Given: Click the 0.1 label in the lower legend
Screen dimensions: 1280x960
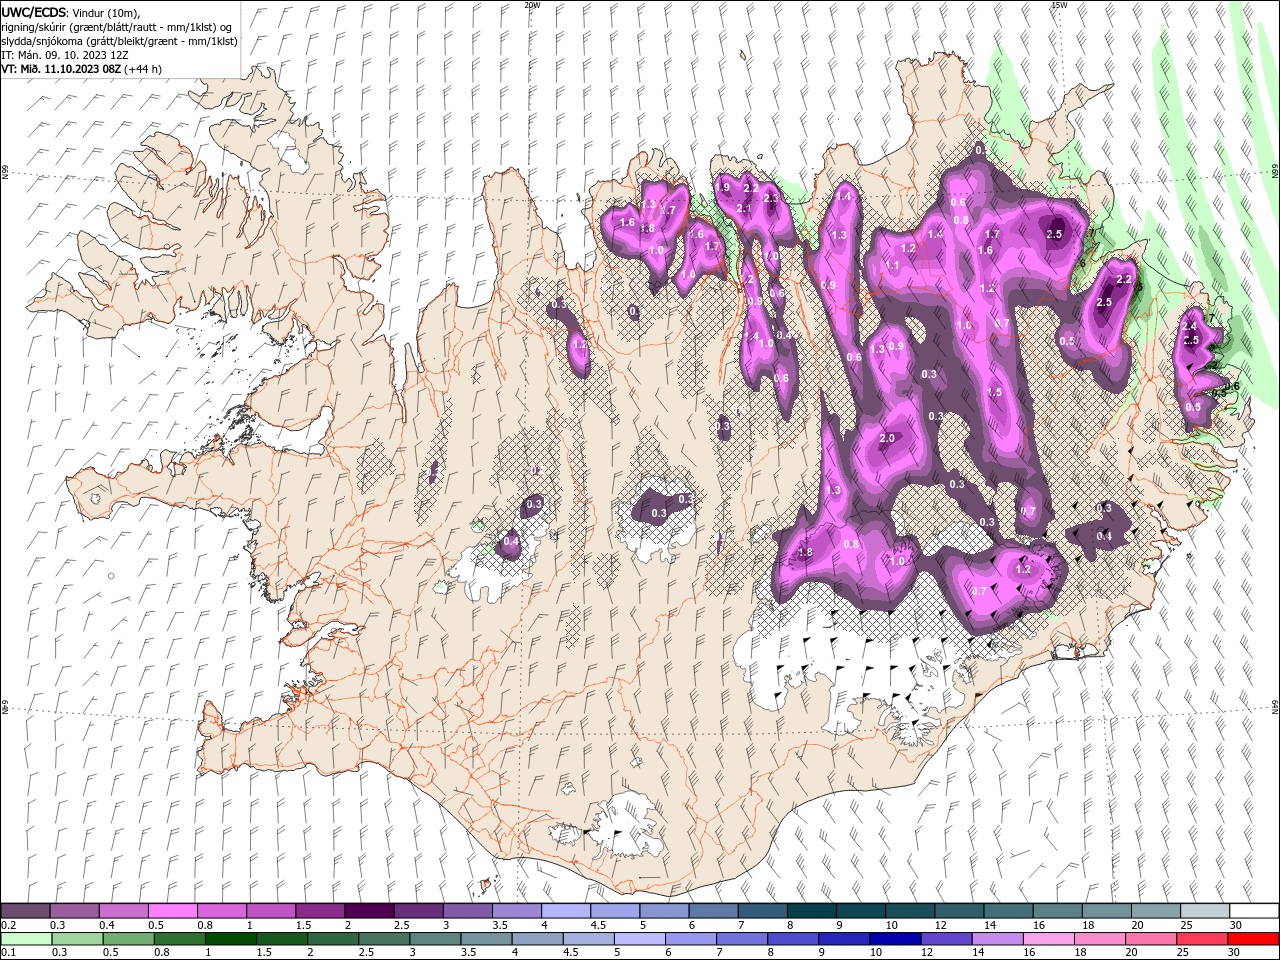Looking at the screenshot, I should [x=9, y=953].
